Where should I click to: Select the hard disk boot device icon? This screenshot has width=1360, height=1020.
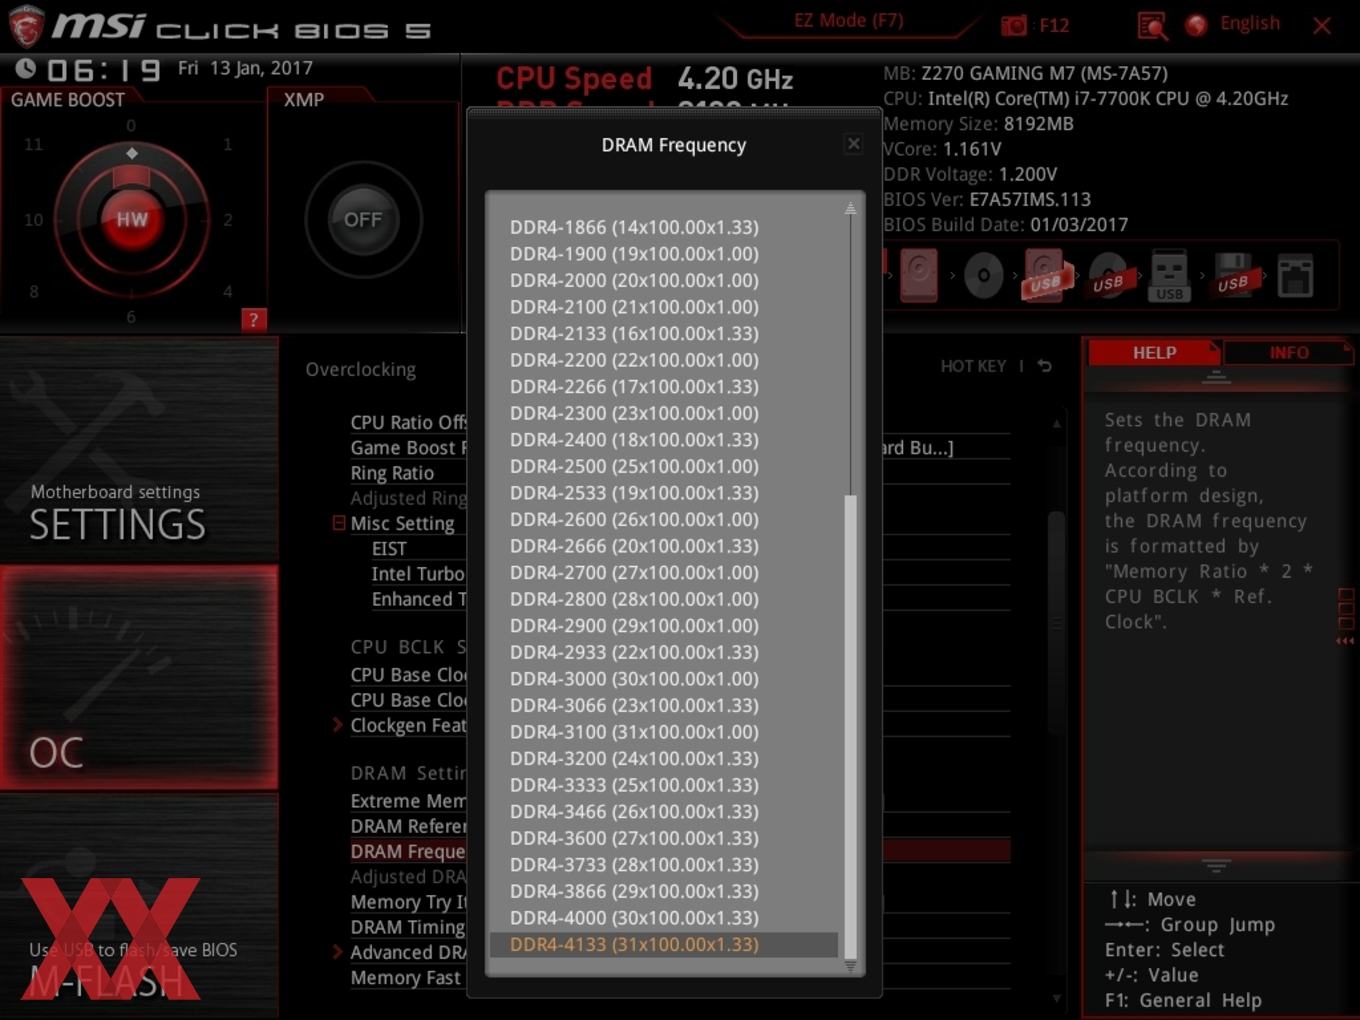pos(919,275)
